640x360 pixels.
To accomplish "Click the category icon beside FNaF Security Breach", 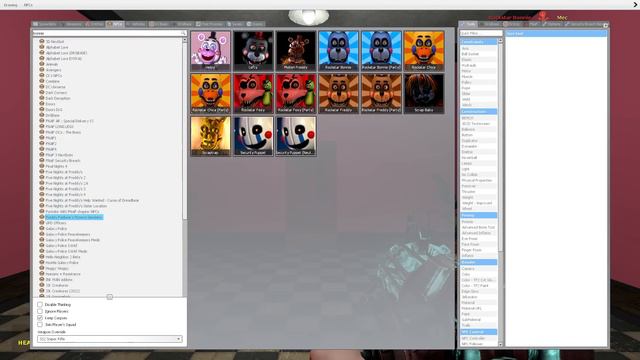I will 42,160.
